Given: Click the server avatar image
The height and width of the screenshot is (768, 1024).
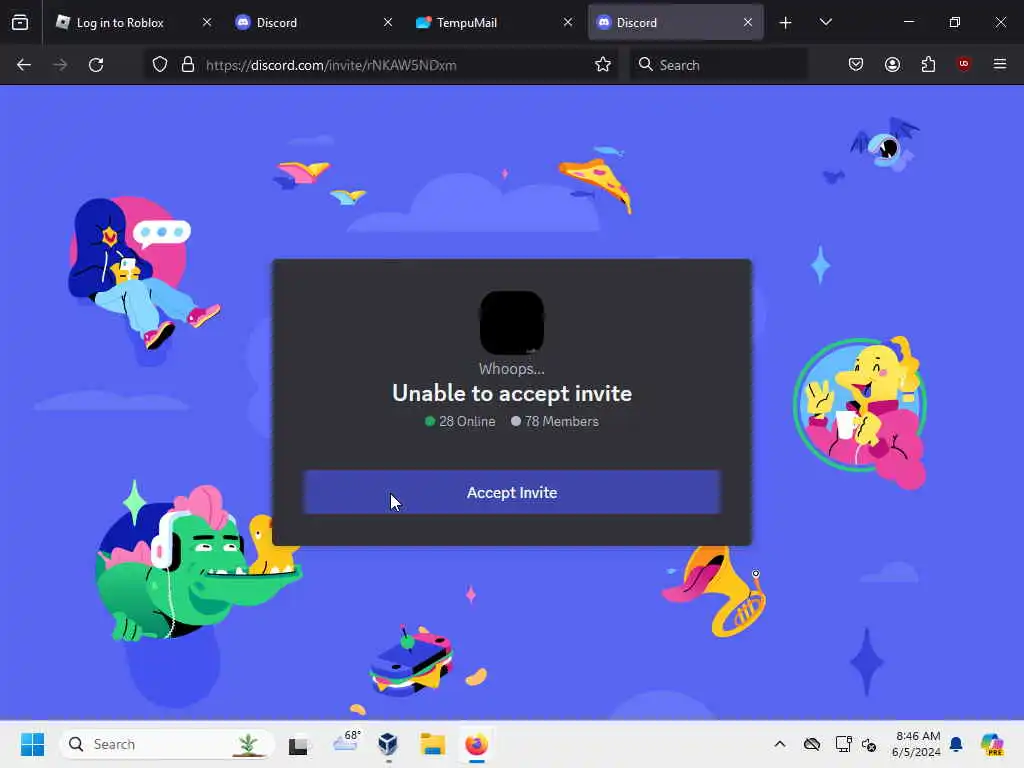Looking at the screenshot, I should point(512,323).
